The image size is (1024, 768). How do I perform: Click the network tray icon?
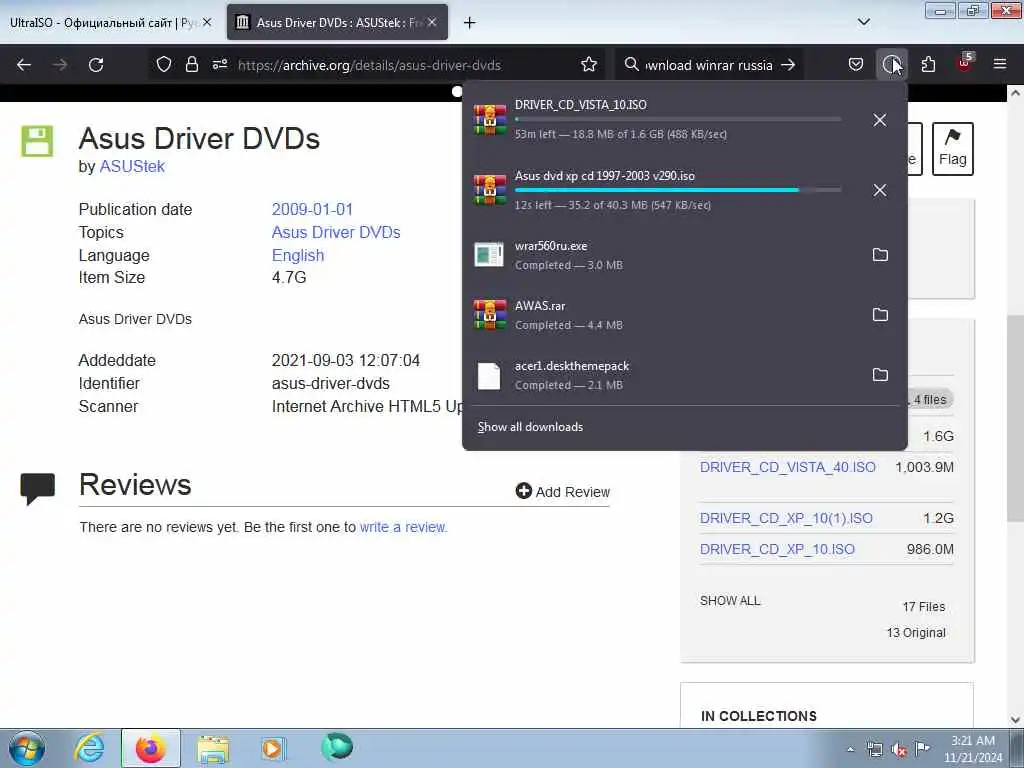tap(874, 750)
